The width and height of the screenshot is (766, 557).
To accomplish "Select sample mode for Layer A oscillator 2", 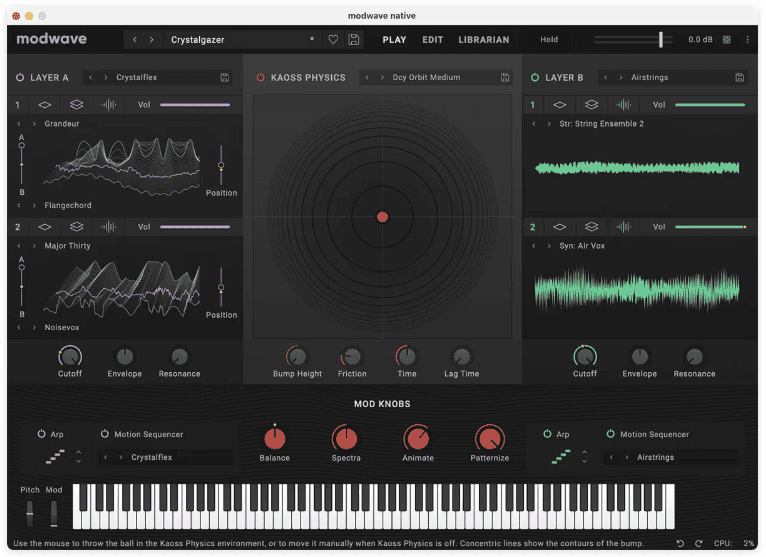I will (108, 227).
